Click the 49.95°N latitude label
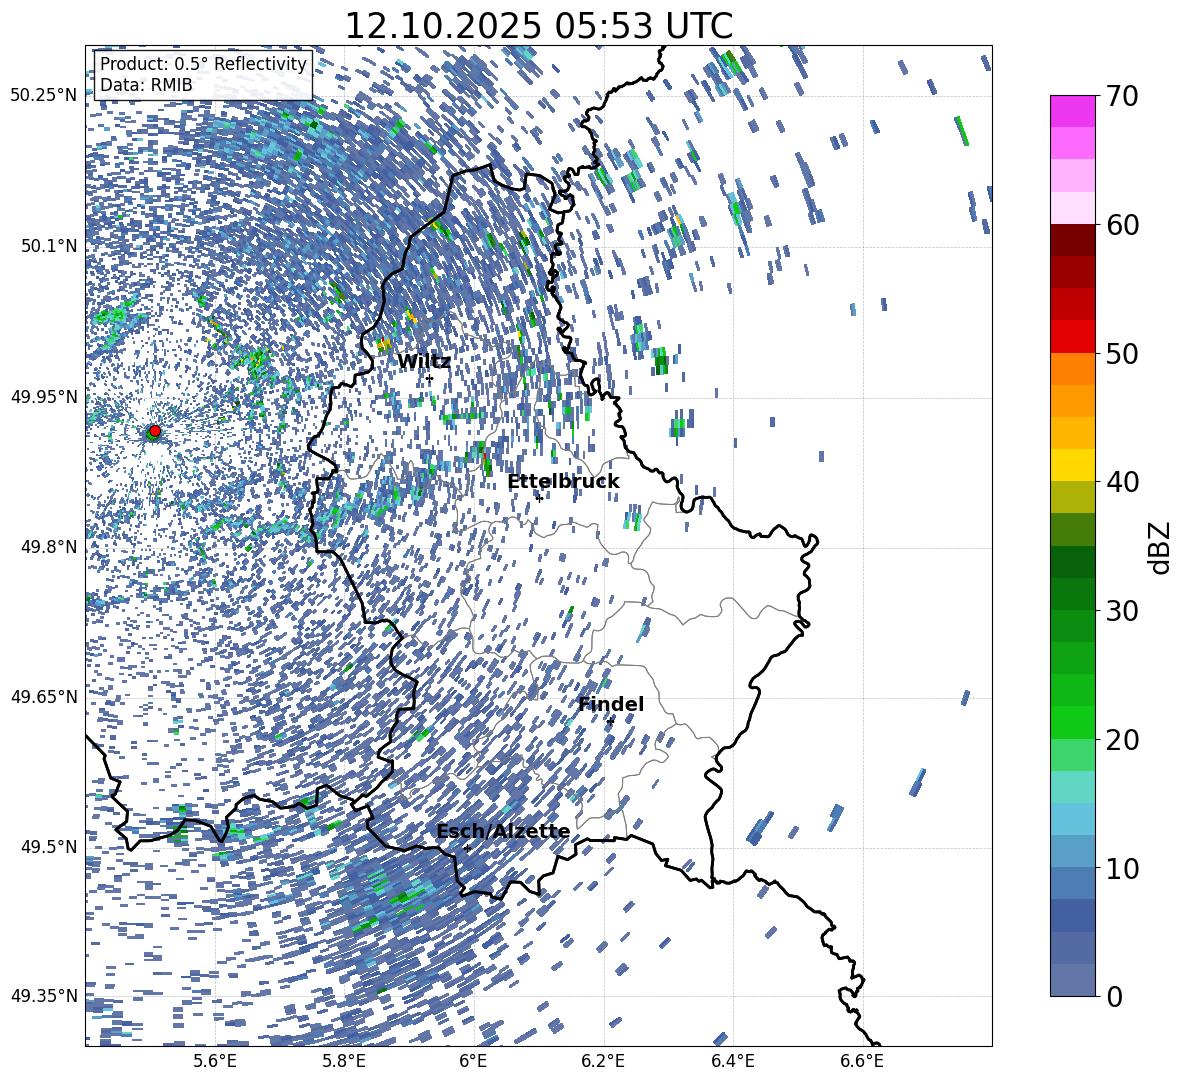Image resolution: width=1184 pixels, height=1081 pixels. (x=44, y=396)
